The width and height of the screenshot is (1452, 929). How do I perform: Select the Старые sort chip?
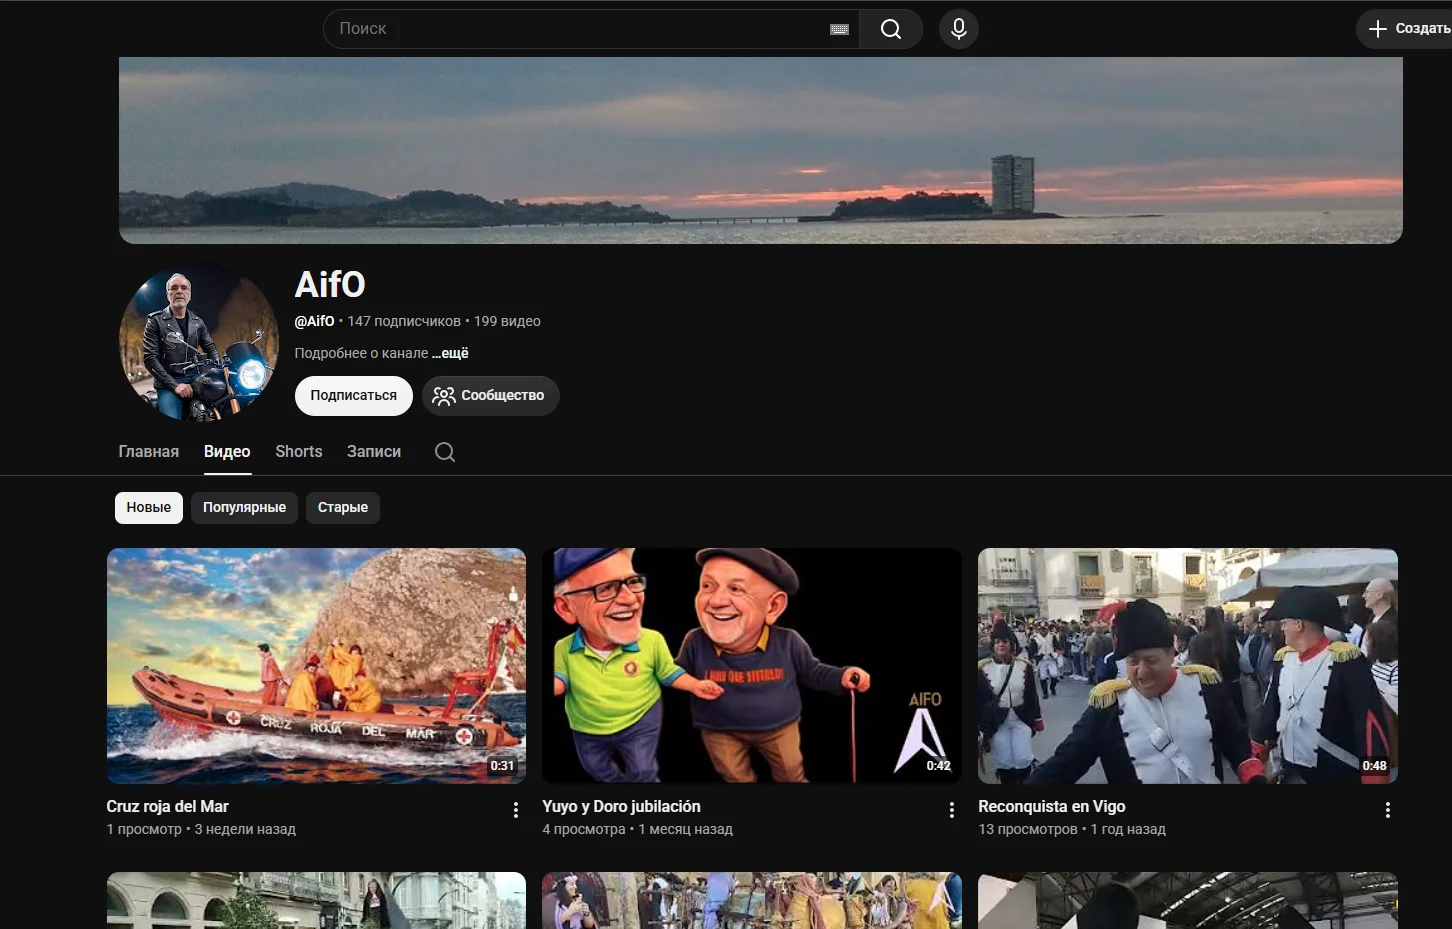(343, 507)
